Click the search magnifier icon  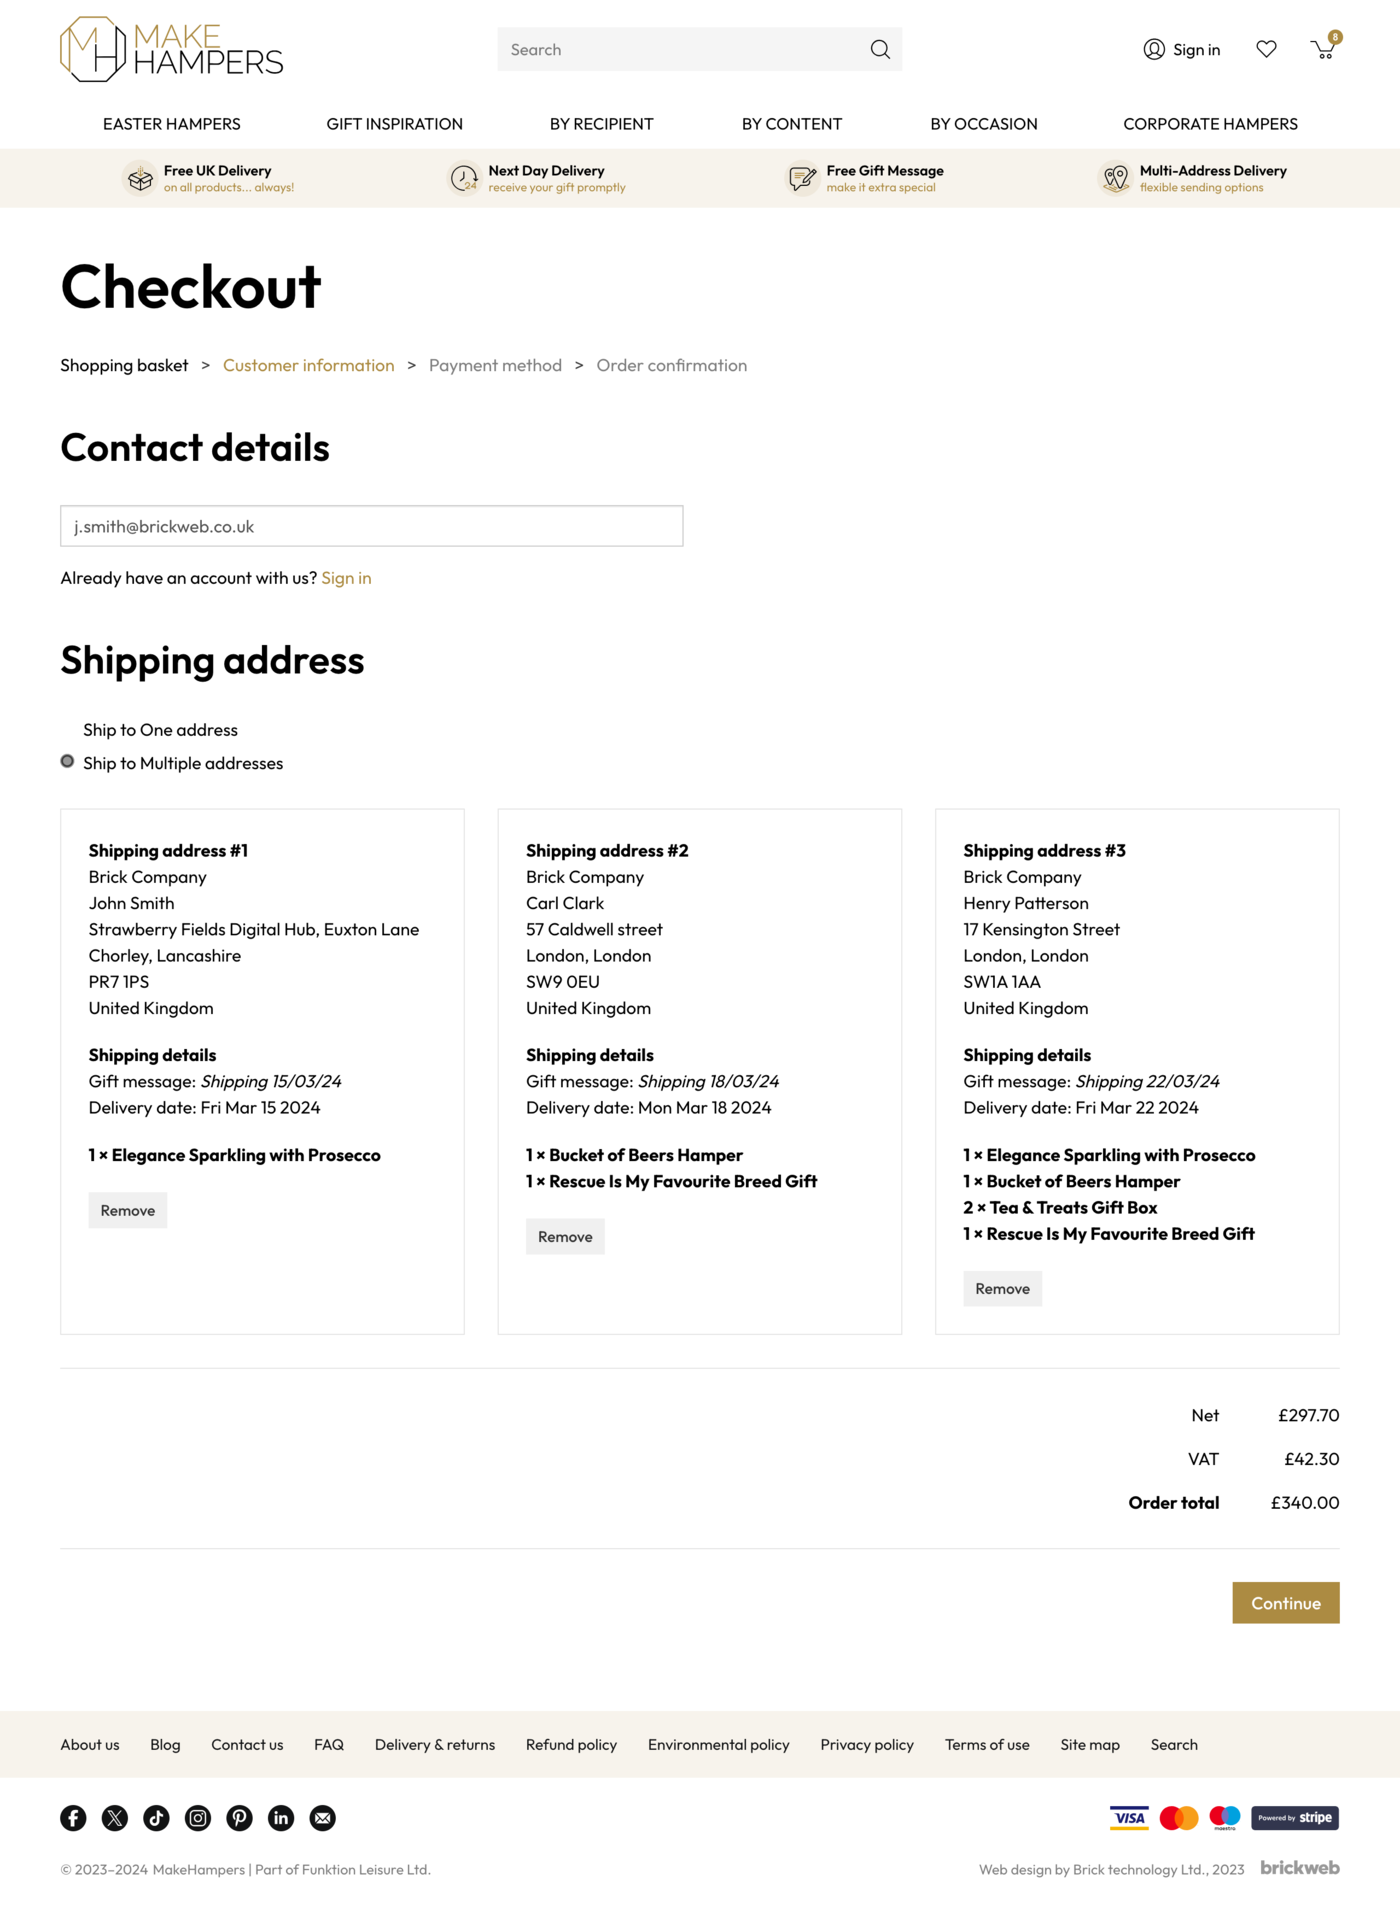pos(880,50)
